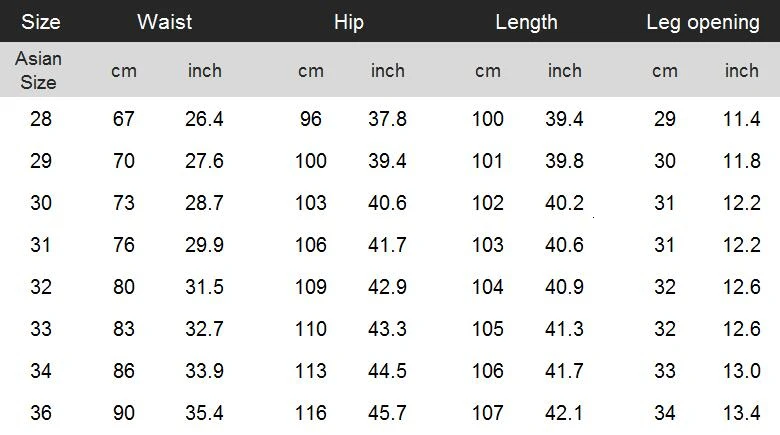The height and width of the screenshot is (435, 780).
Task: Click the Size column header
Action: [41, 22]
